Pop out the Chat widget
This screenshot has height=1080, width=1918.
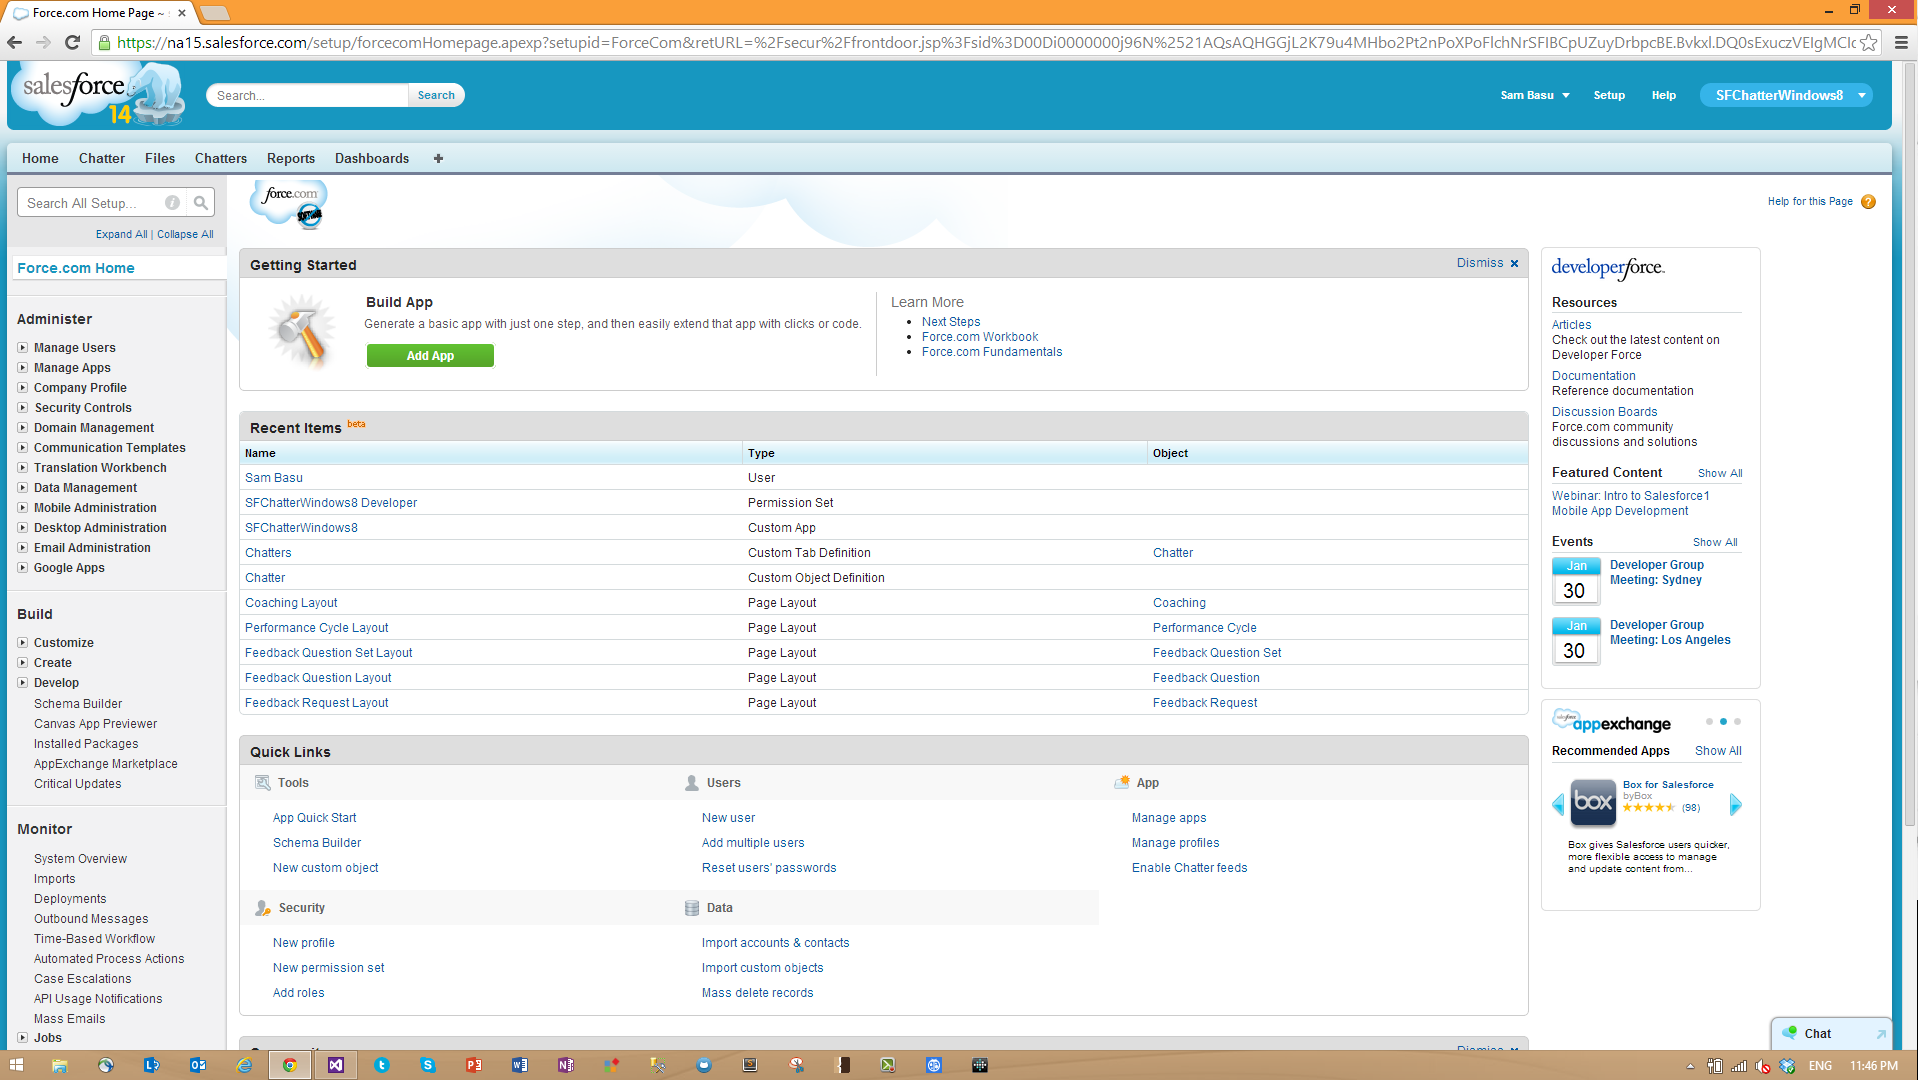pos(1880,1034)
